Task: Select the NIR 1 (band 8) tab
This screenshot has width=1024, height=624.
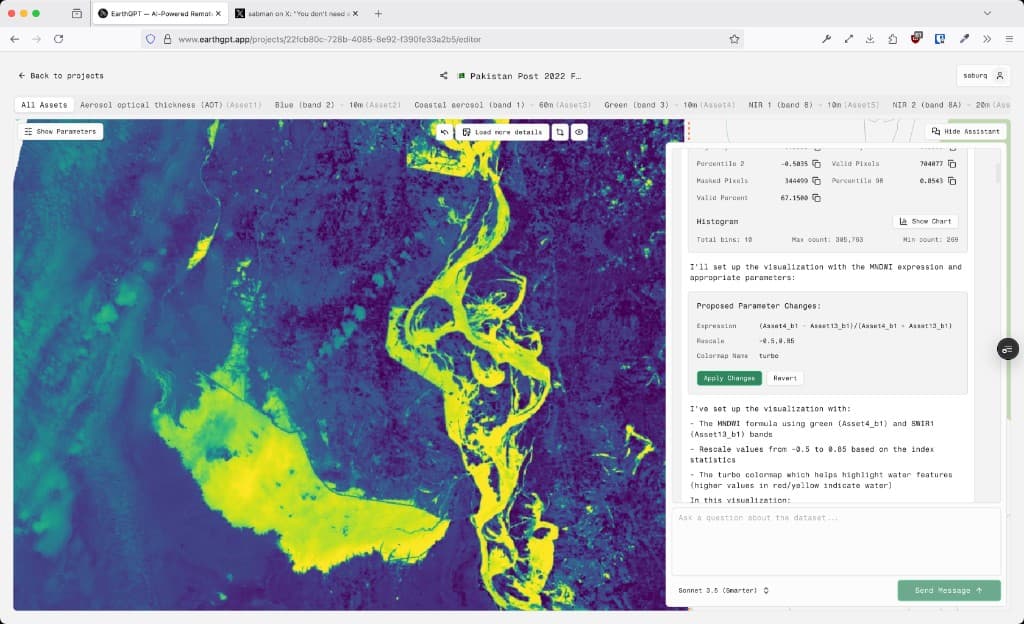Action: (814, 104)
